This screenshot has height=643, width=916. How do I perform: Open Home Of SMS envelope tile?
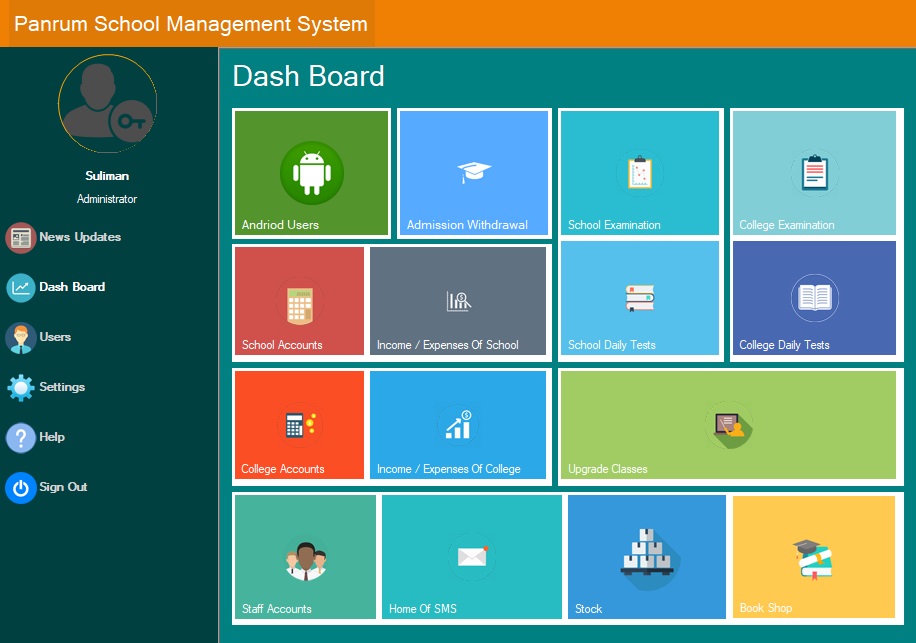[471, 557]
